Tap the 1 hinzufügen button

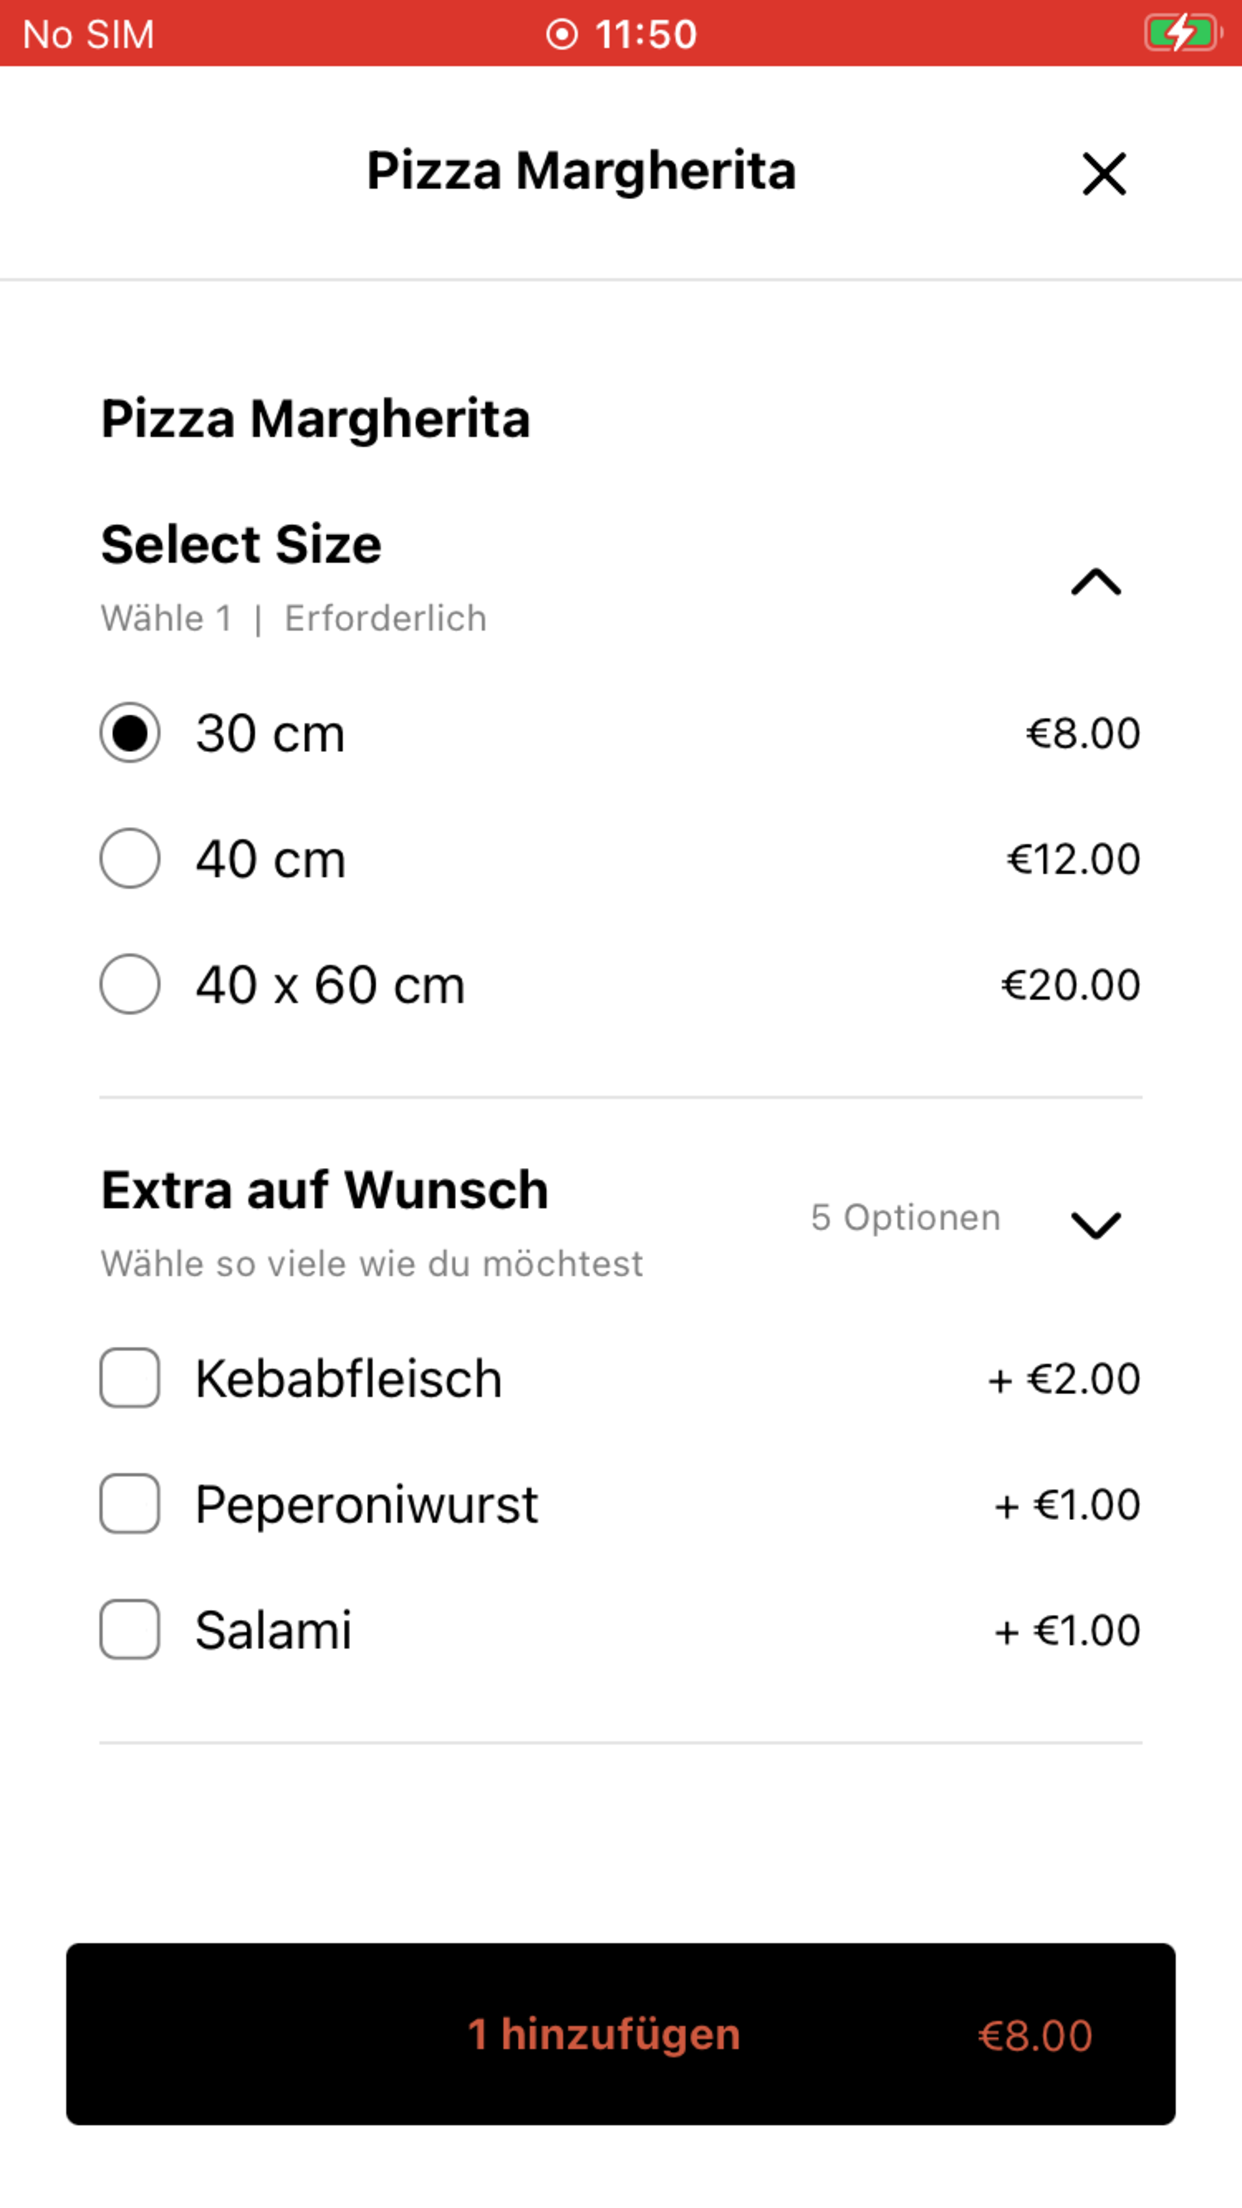tap(621, 2034)
